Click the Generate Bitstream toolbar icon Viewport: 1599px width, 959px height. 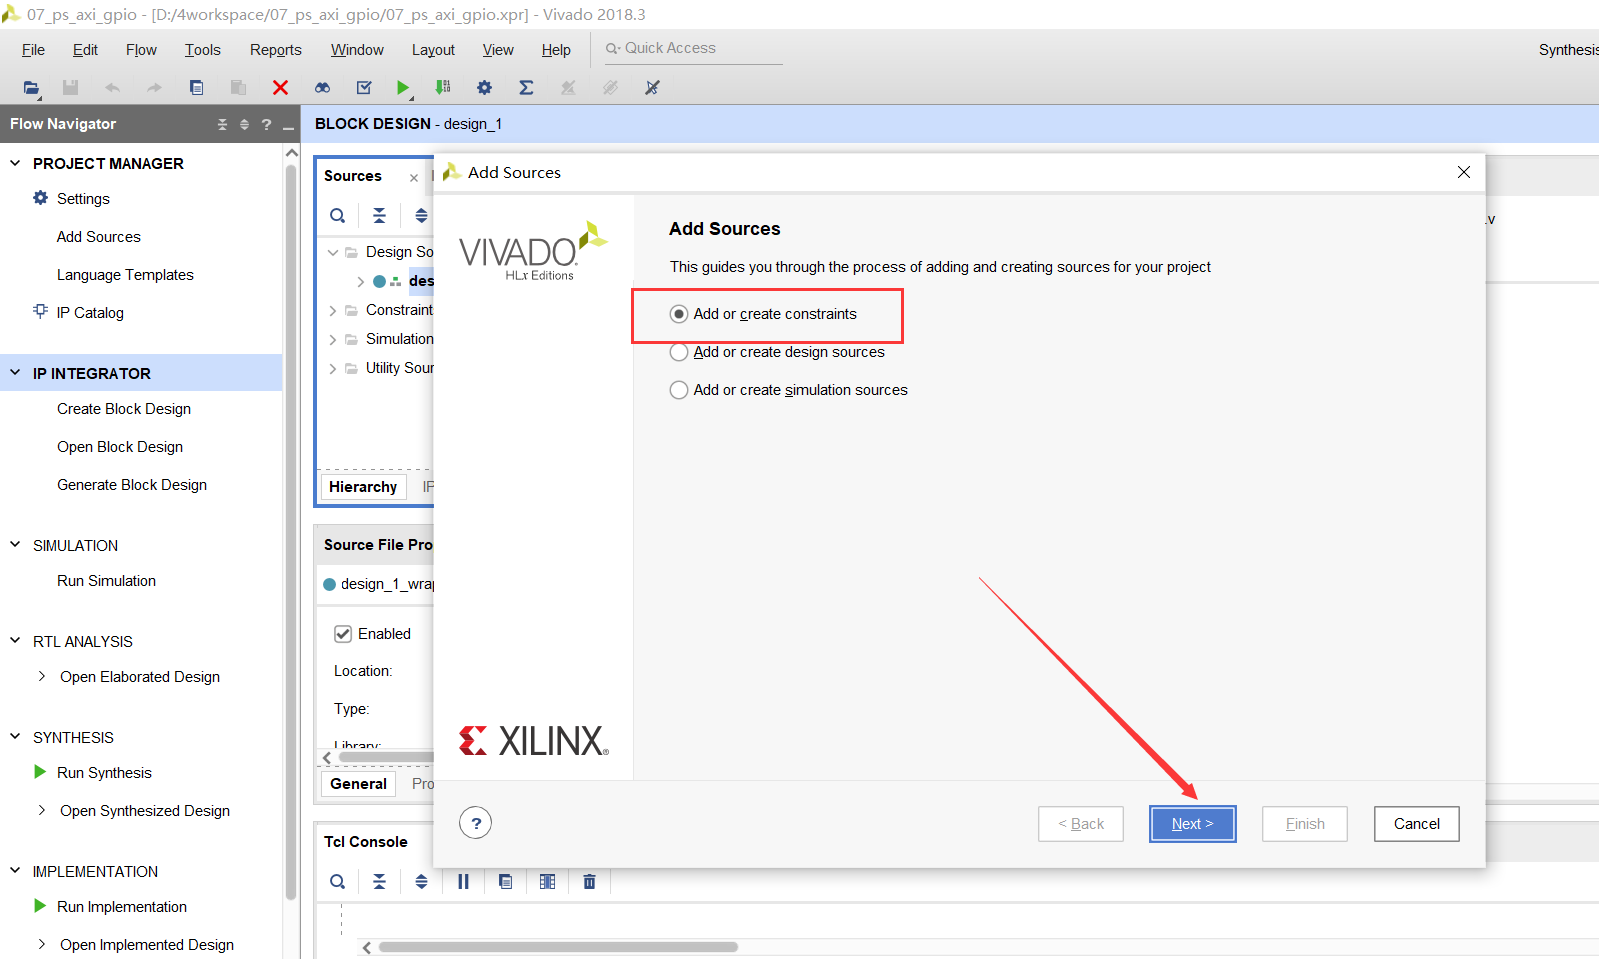click(443, 88)
